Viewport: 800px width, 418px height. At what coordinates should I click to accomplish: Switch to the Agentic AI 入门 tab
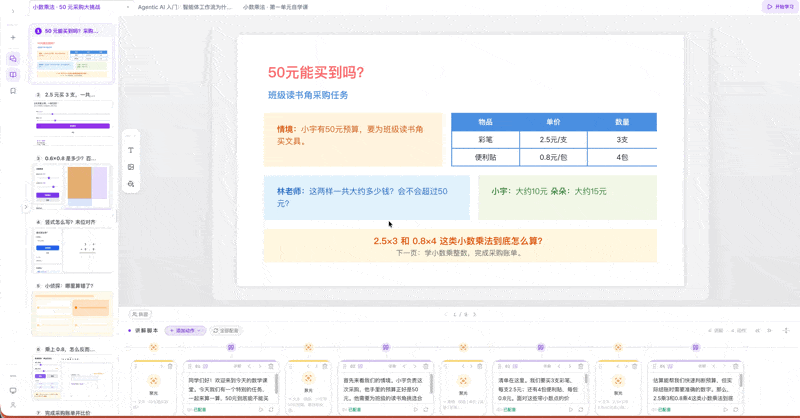coord(184,7)
